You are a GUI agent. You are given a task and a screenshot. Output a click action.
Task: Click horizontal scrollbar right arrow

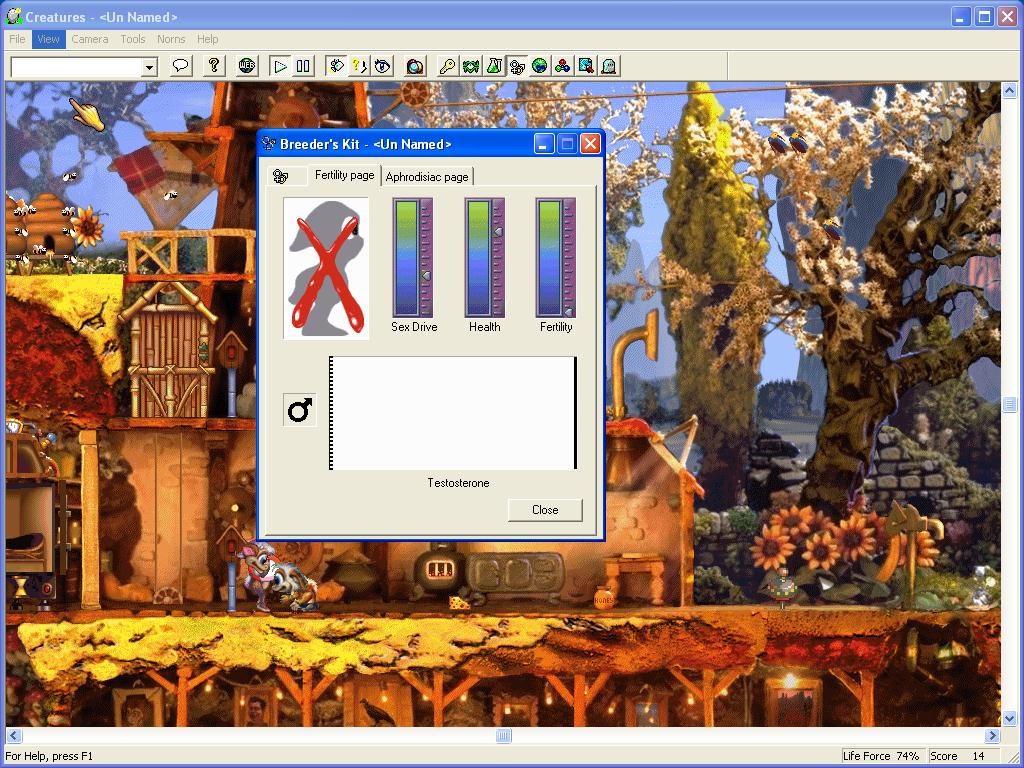point(993,736)
